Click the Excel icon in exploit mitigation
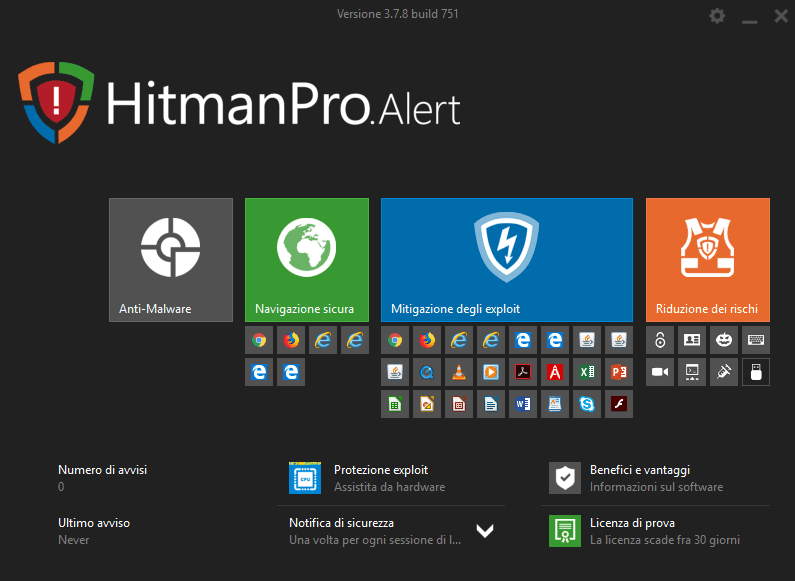Screen dimensions: 795x581 [x=587, y=373]
